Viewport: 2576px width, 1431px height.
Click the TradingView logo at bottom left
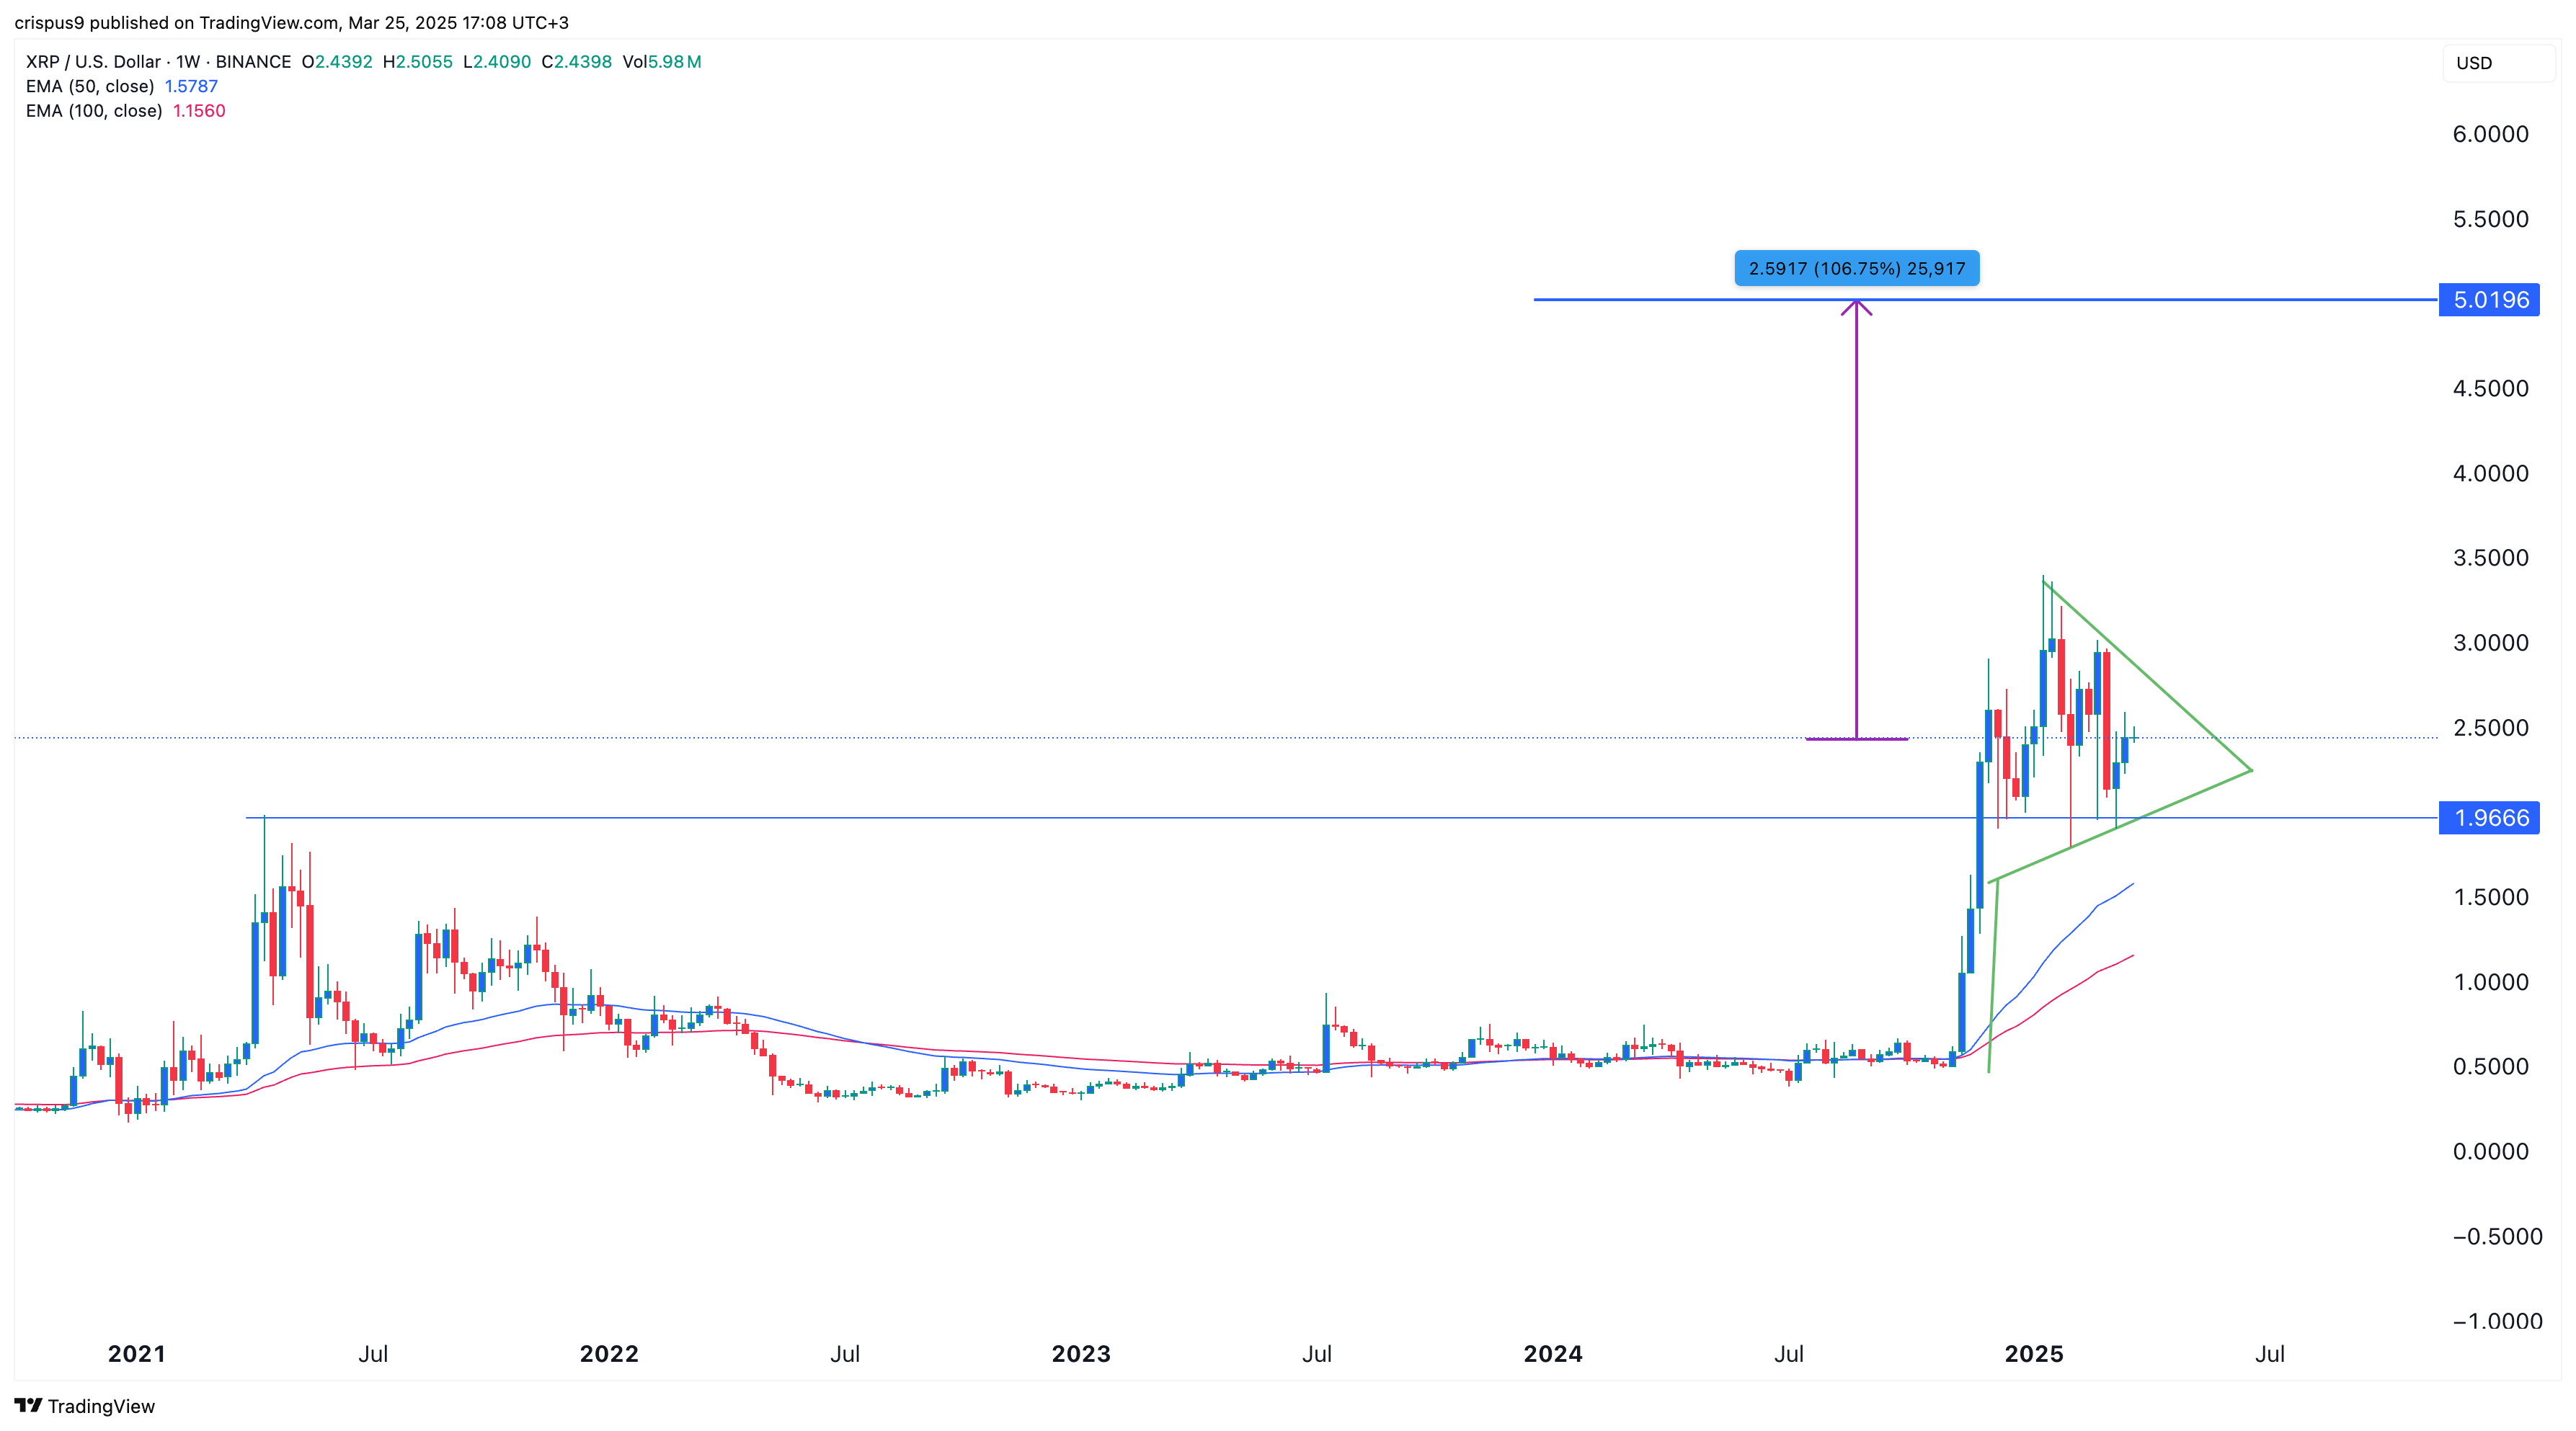(x=85, y=1406)
